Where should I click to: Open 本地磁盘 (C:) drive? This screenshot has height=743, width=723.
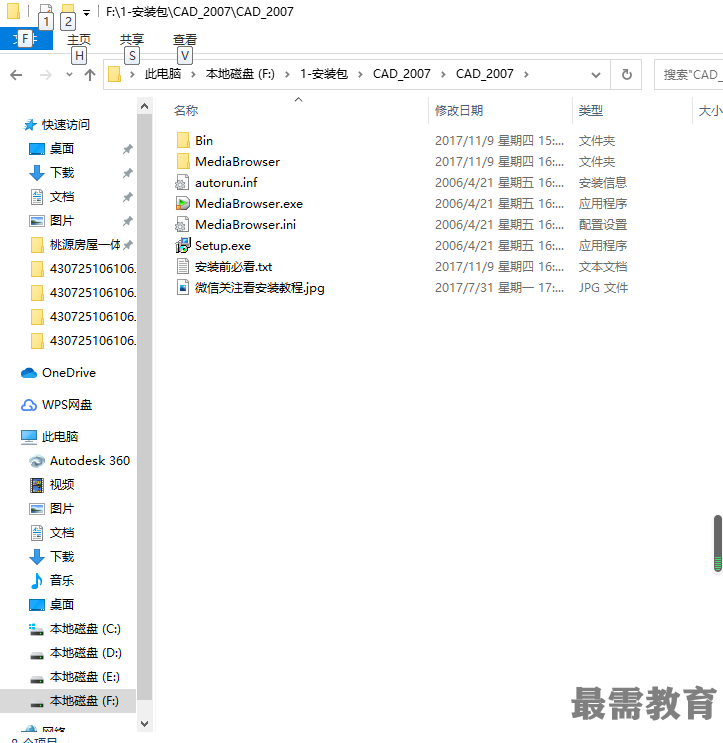coord(85,629)
